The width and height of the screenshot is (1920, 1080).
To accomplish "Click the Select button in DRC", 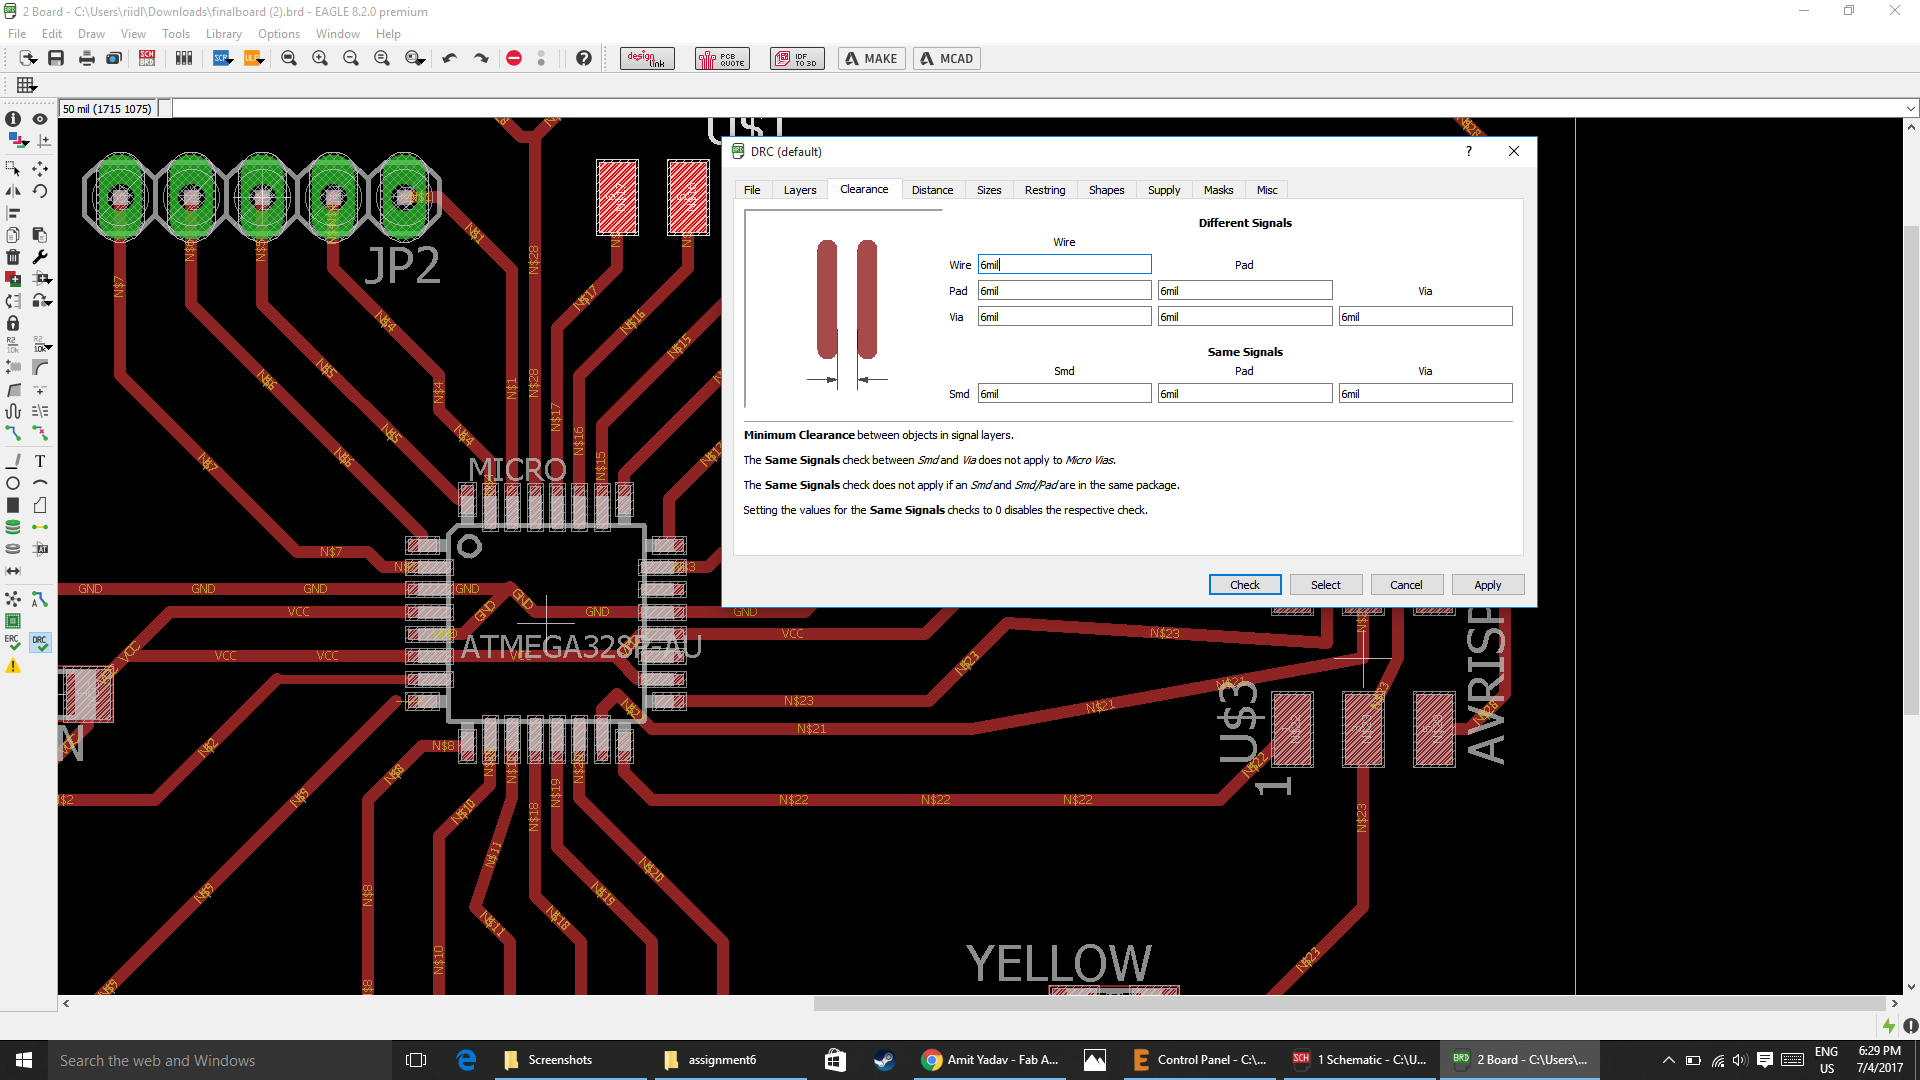I will point(1326,585).
